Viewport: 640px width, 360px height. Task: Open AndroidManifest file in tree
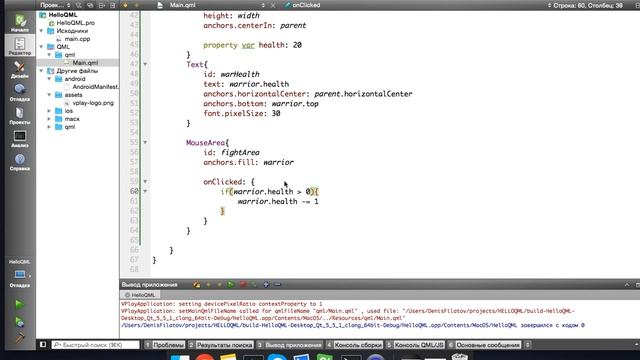(96, 87)
